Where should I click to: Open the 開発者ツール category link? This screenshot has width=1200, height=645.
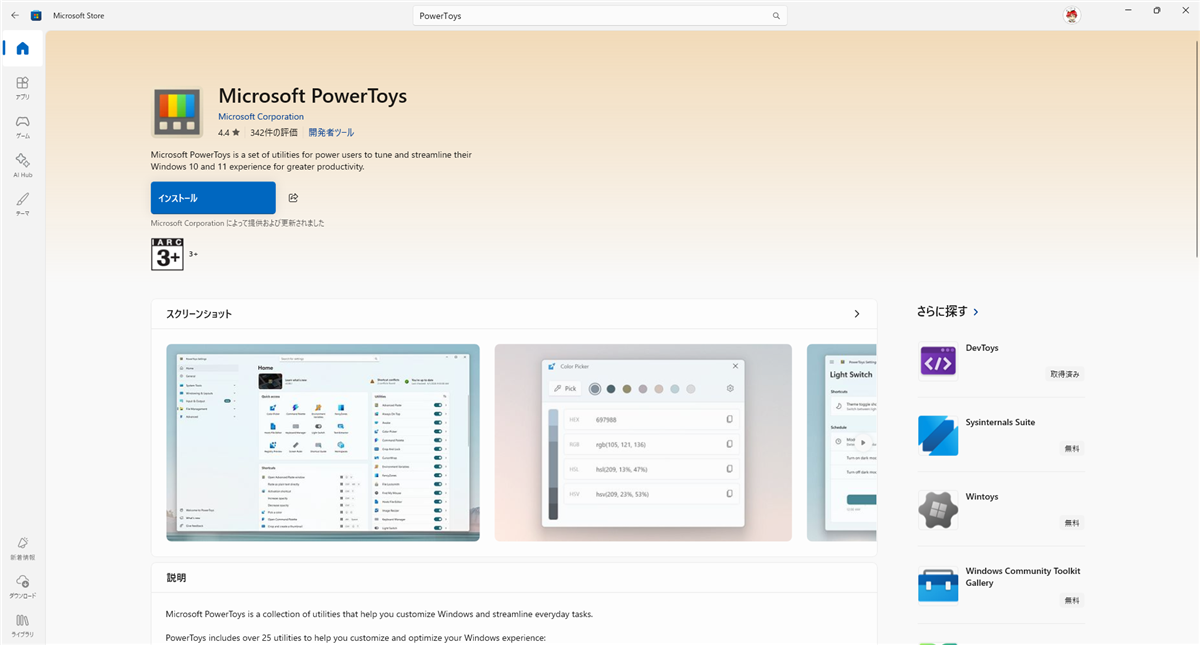click(x=331, y=132)
